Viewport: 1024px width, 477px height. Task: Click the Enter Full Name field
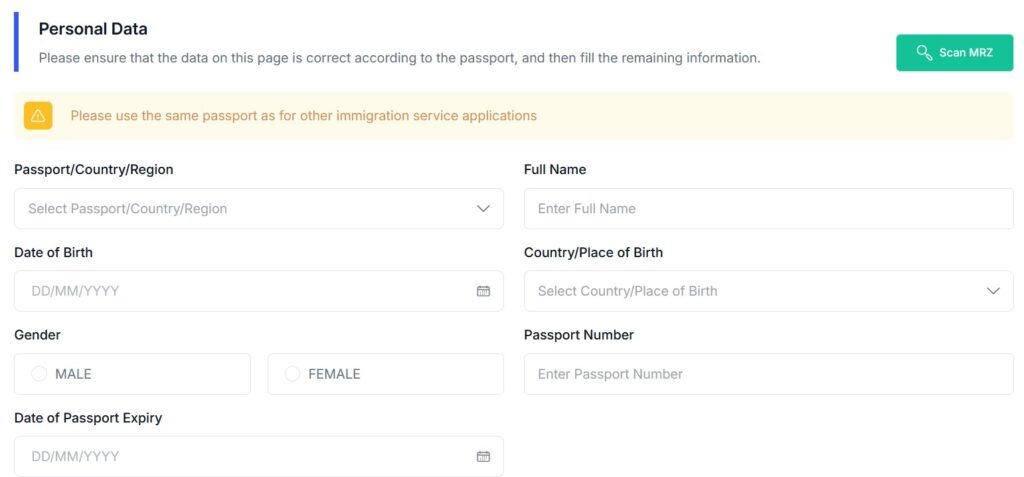(x=769, y=208)
